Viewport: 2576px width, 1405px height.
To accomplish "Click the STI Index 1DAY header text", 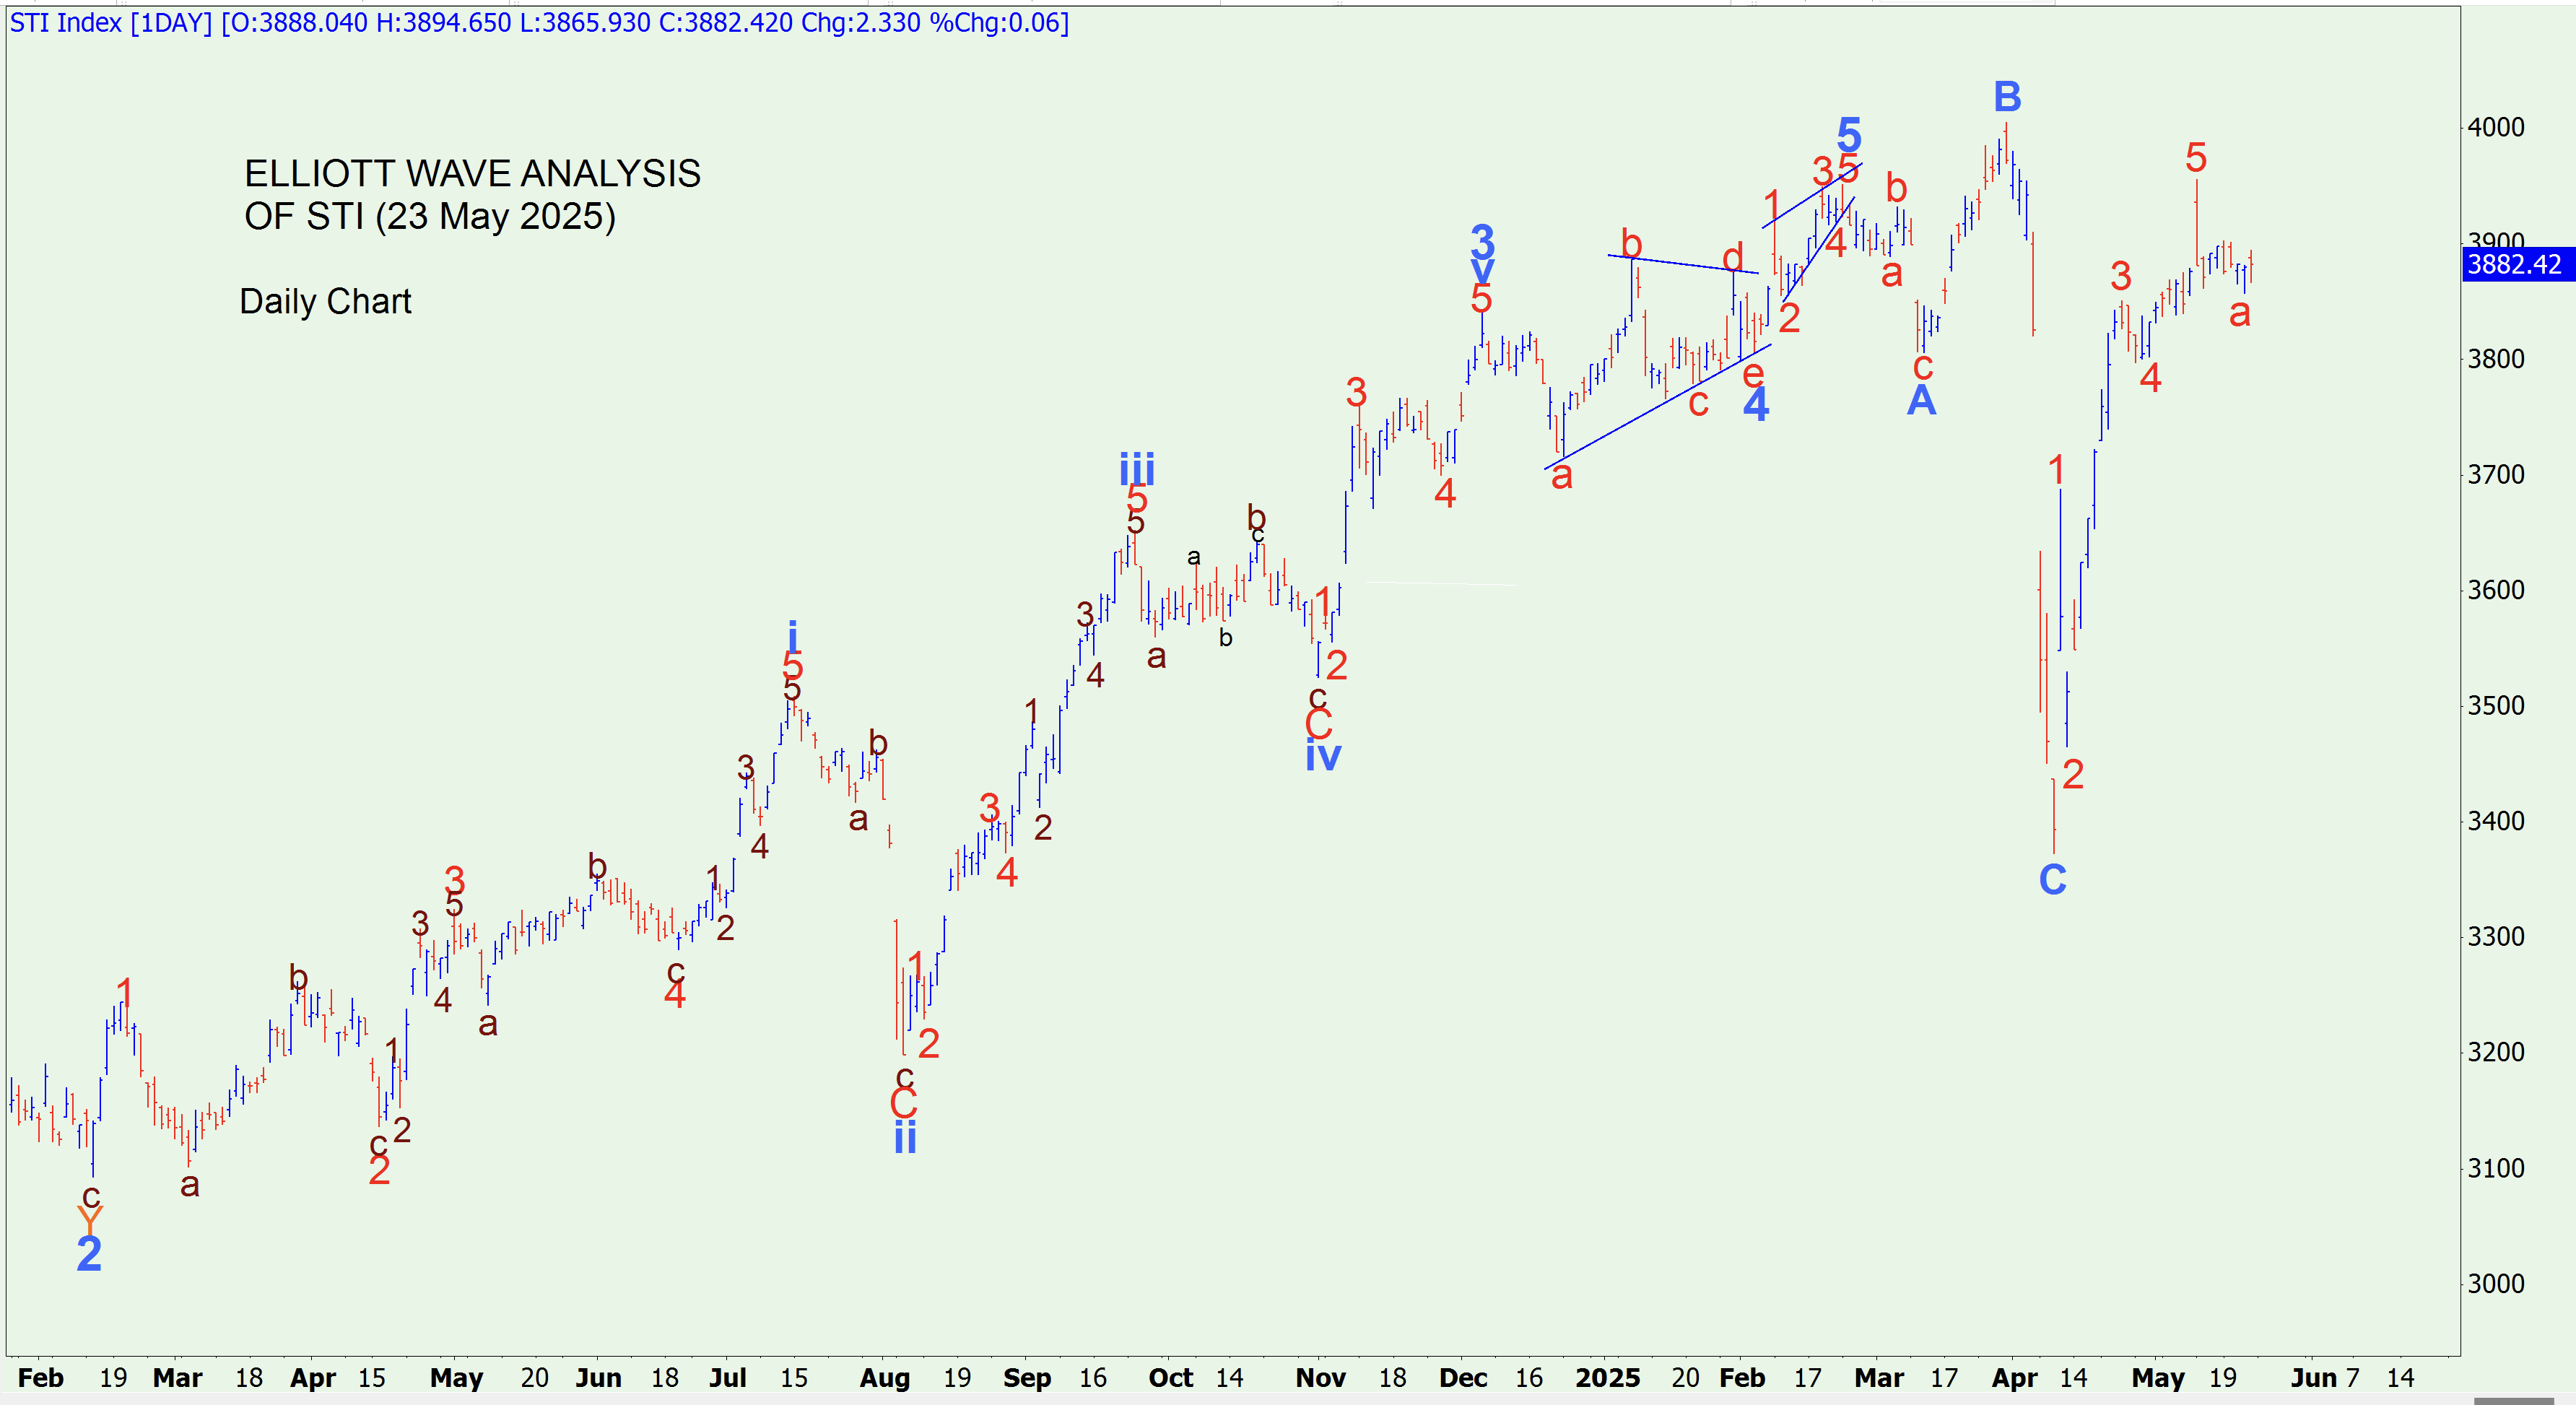I will click(539, 22).
